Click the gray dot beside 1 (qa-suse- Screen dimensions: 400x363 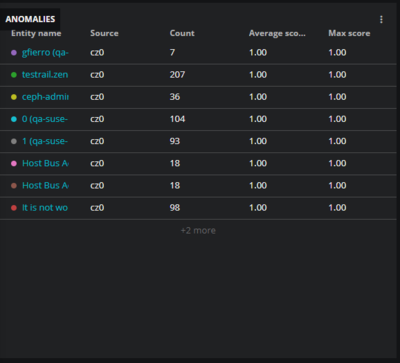point(14,141)
